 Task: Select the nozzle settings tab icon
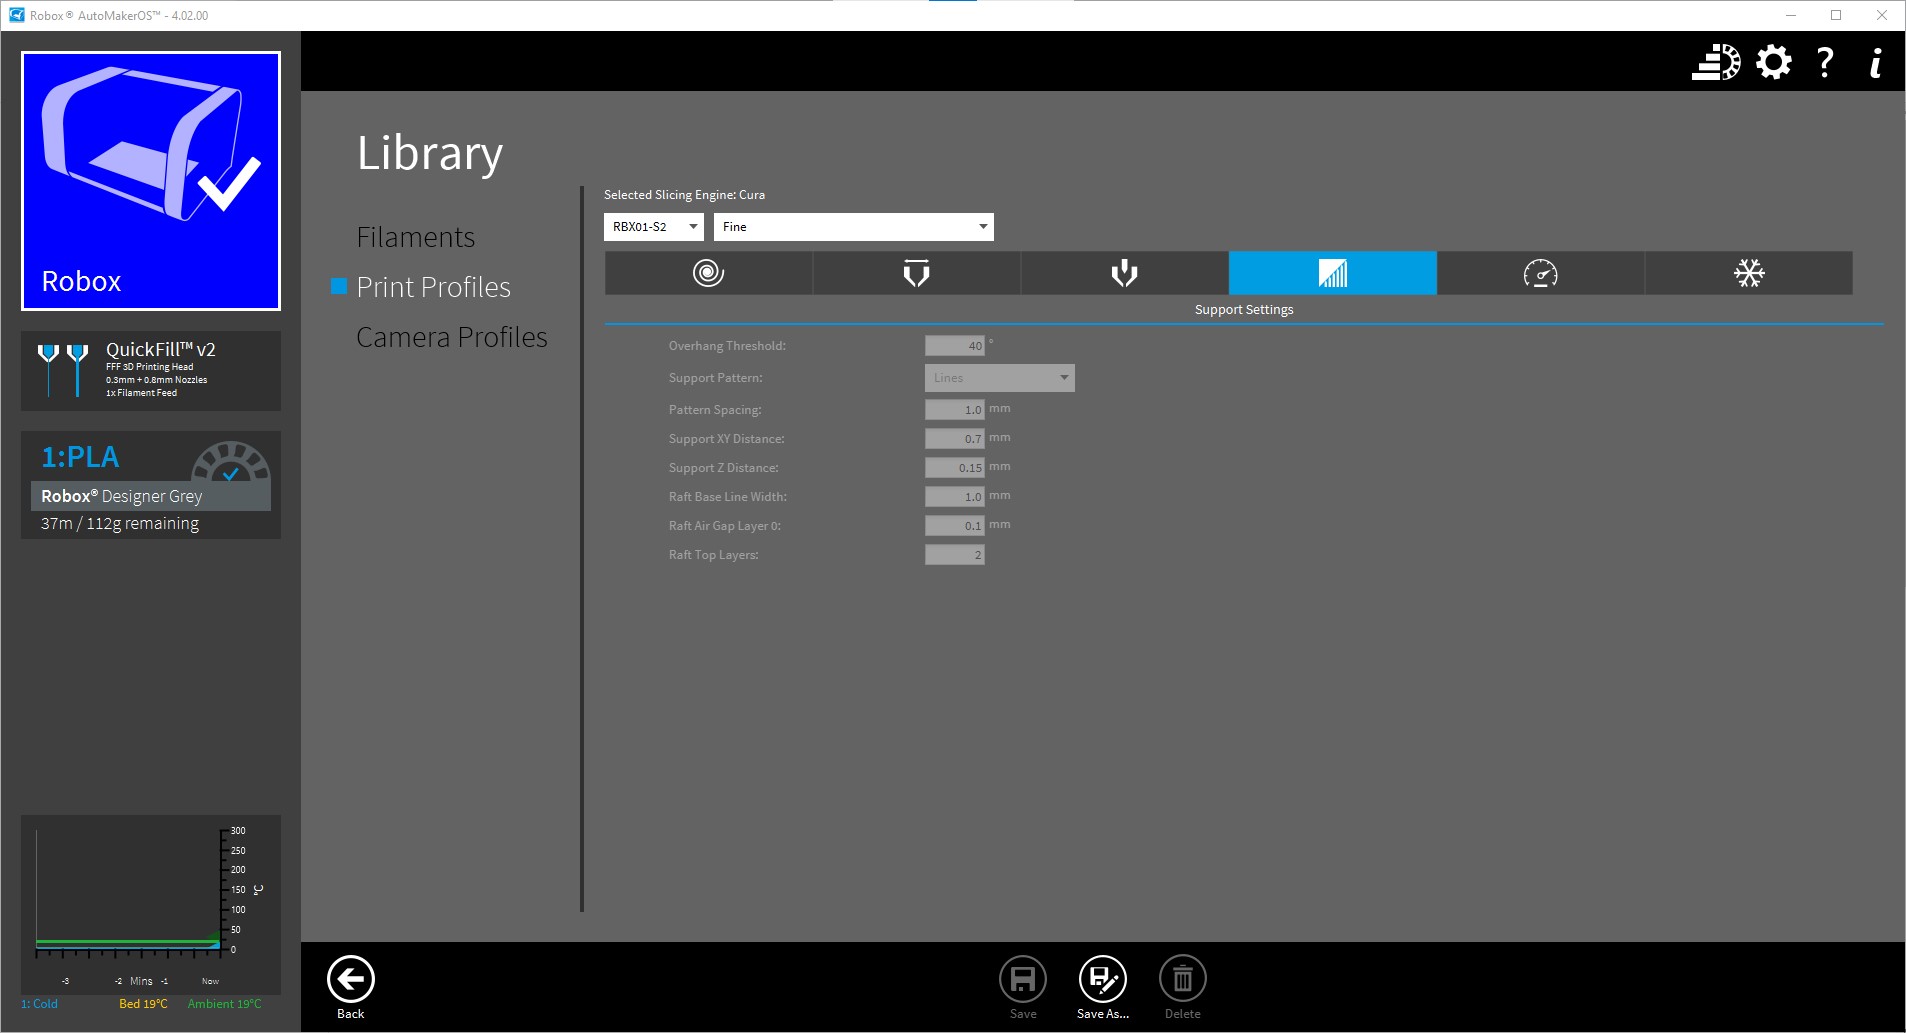click(916, 273)
